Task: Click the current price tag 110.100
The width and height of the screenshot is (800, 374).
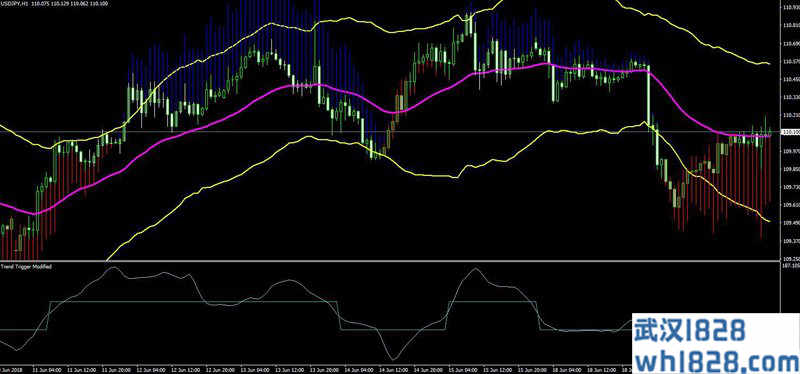Action: point(790,132)
